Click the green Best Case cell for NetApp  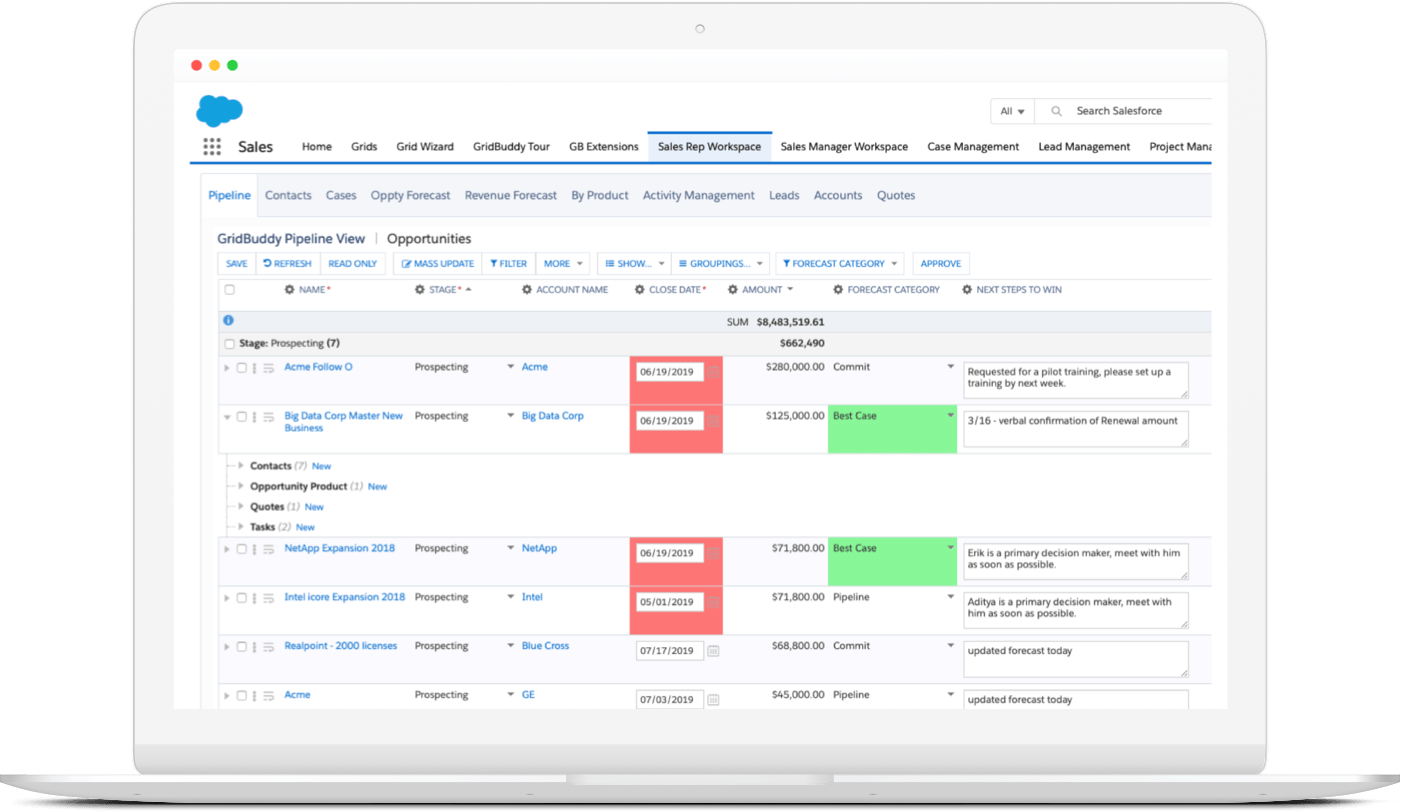pos(892,561)
